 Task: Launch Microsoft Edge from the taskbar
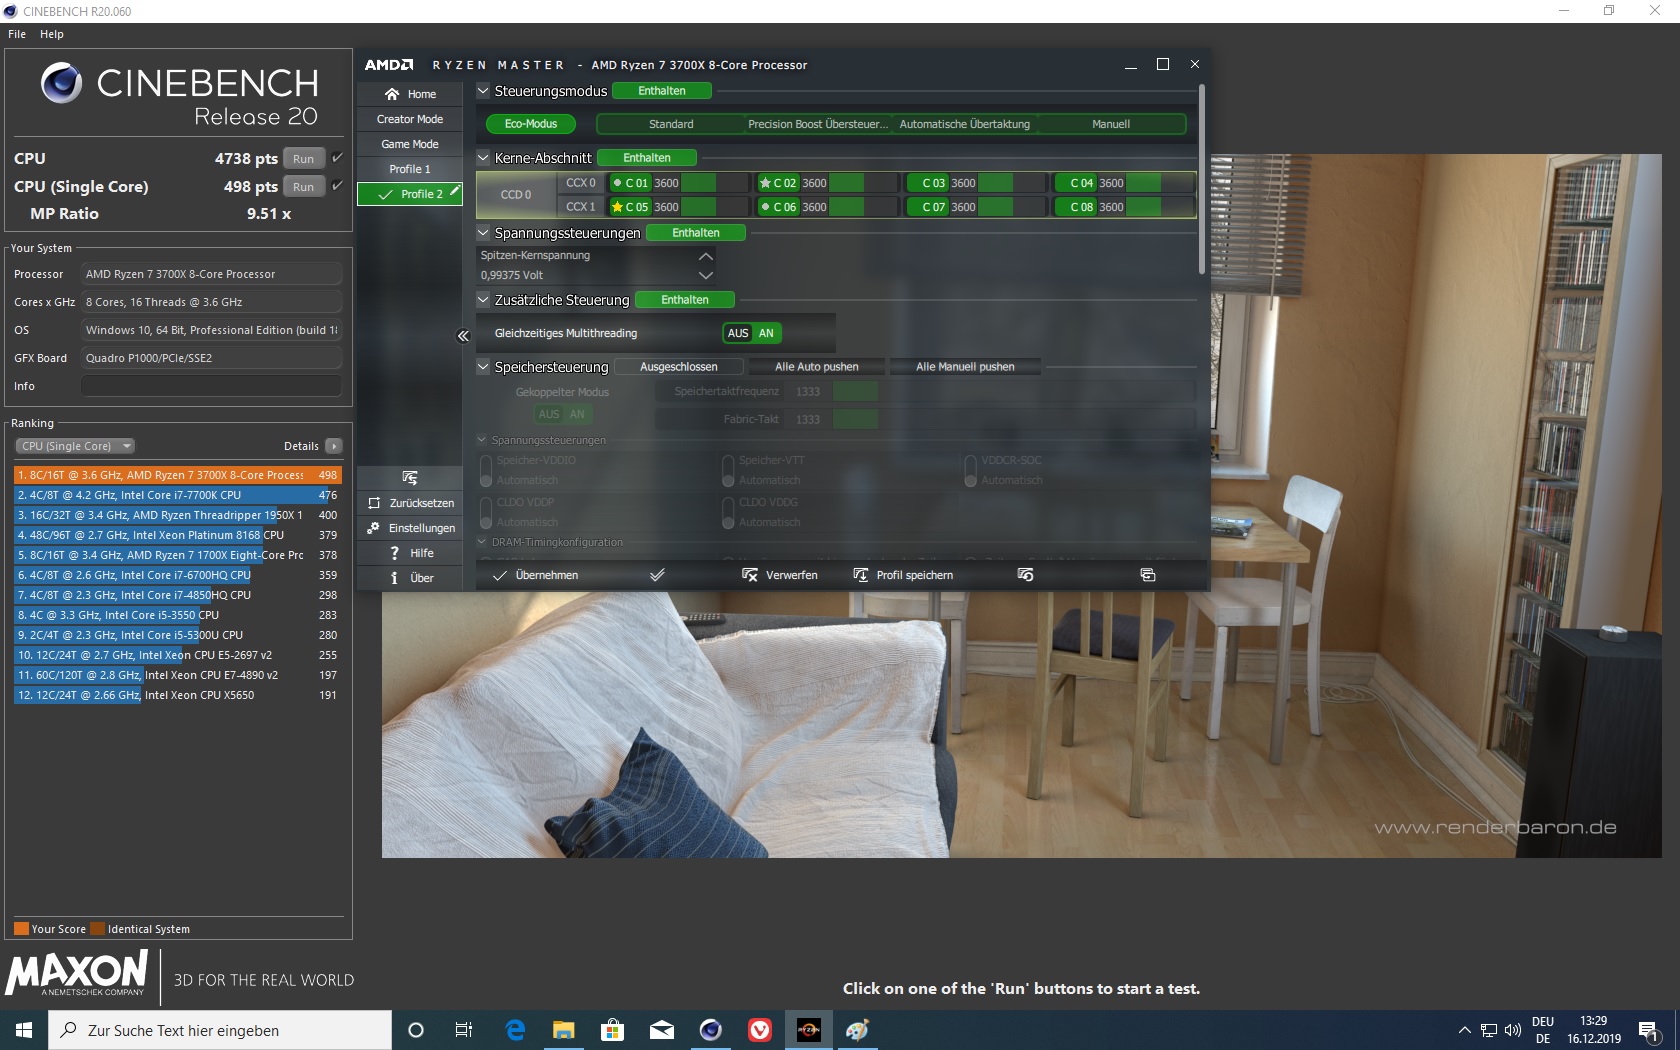click(x=515, y=1030)
